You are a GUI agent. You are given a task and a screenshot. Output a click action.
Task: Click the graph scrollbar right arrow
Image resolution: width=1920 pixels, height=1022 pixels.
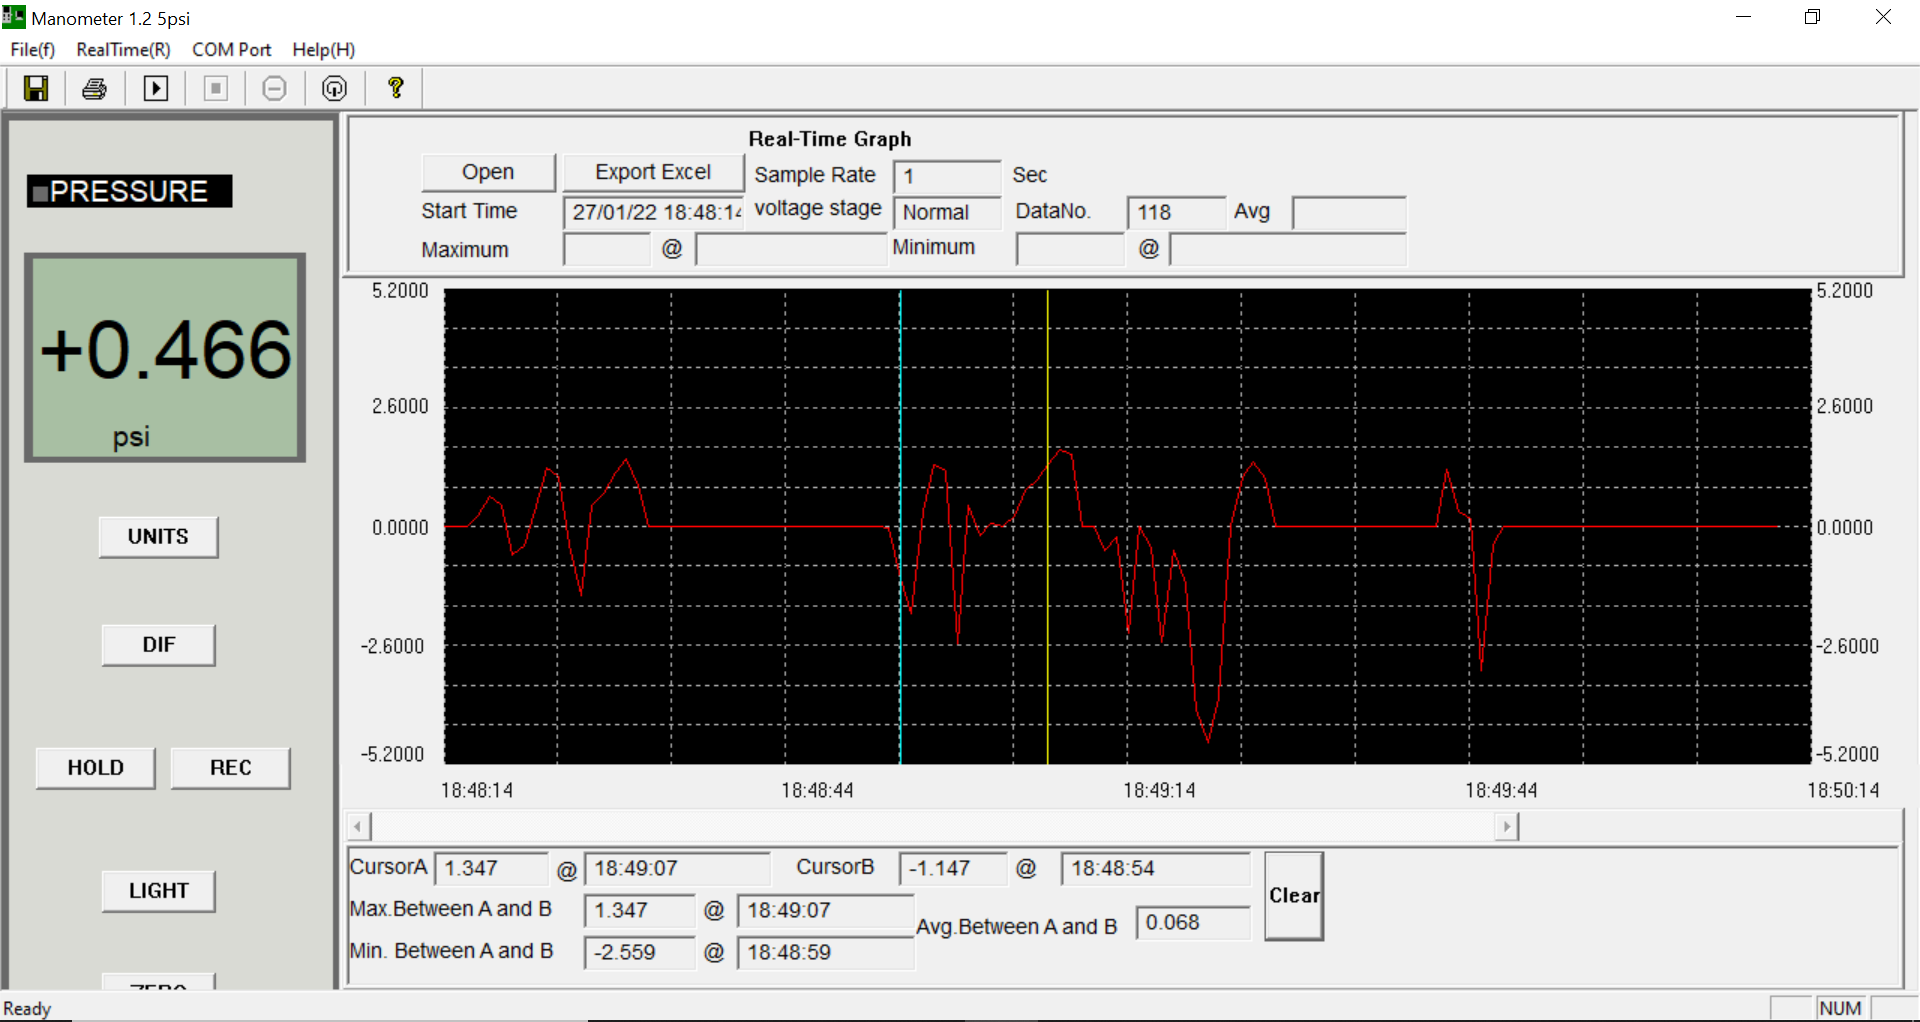click(x=1507, y=827)
